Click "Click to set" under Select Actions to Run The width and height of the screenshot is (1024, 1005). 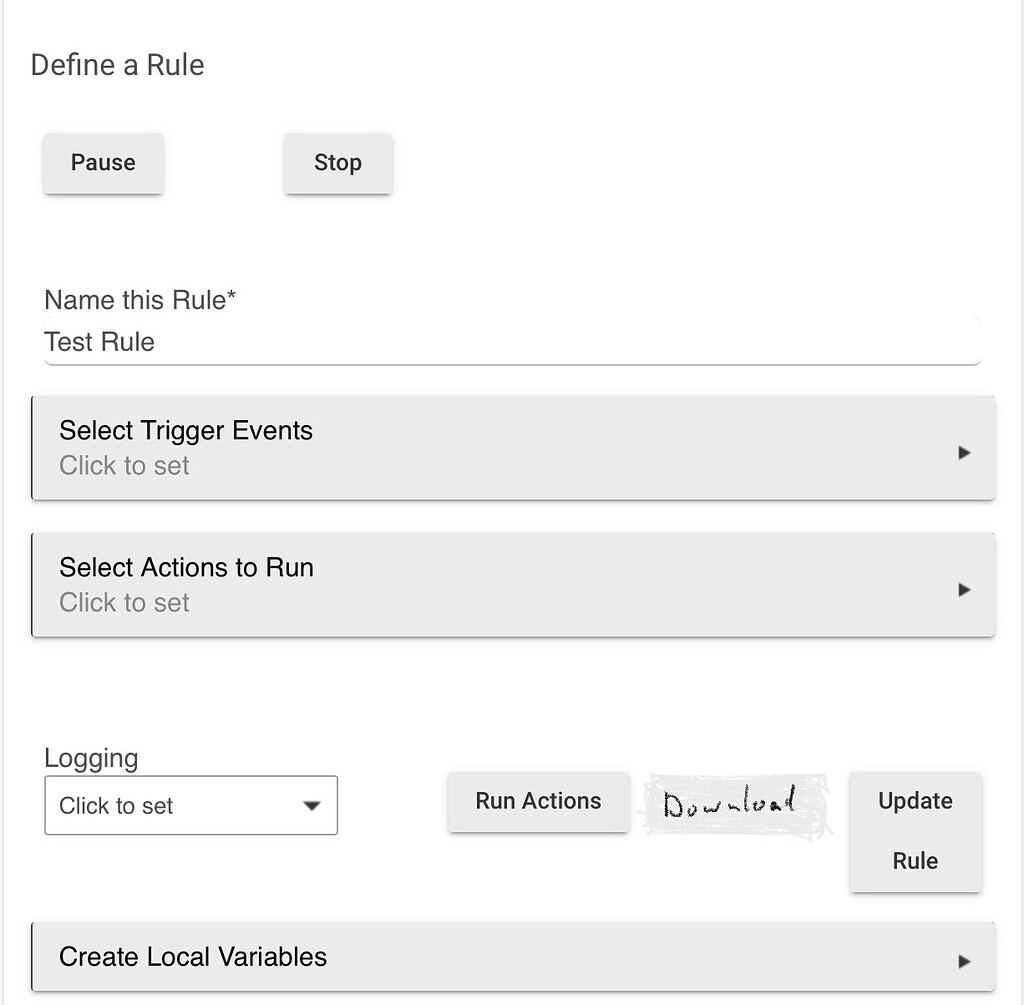tap(124, 602)
